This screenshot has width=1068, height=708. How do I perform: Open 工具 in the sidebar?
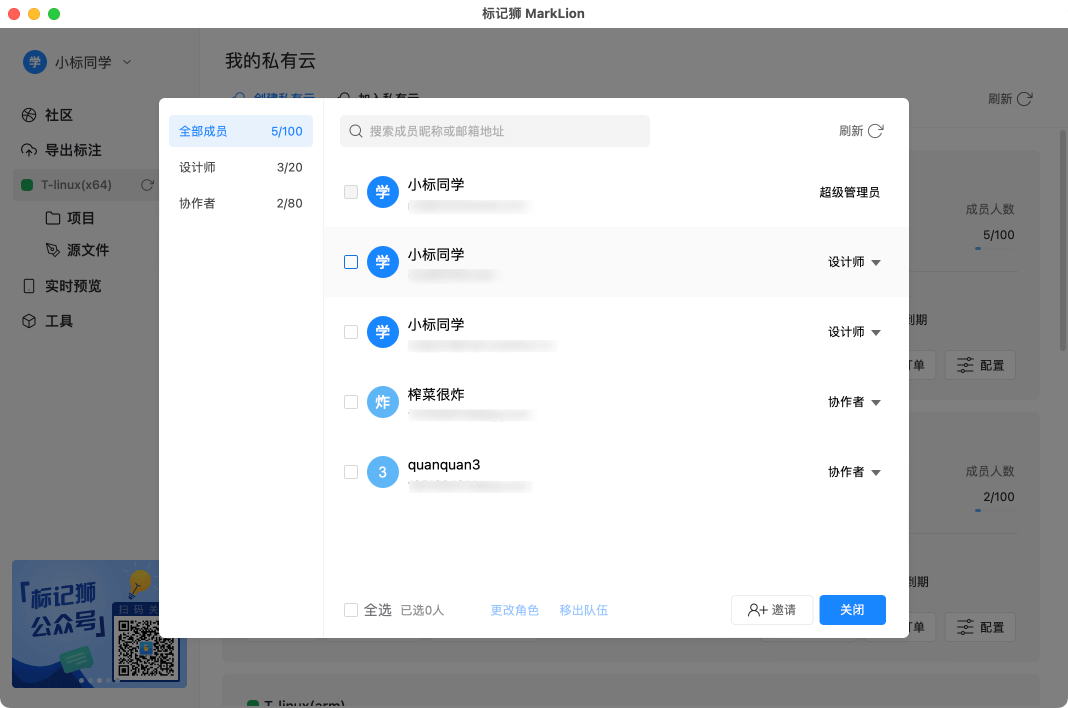(x=58, y=321)
